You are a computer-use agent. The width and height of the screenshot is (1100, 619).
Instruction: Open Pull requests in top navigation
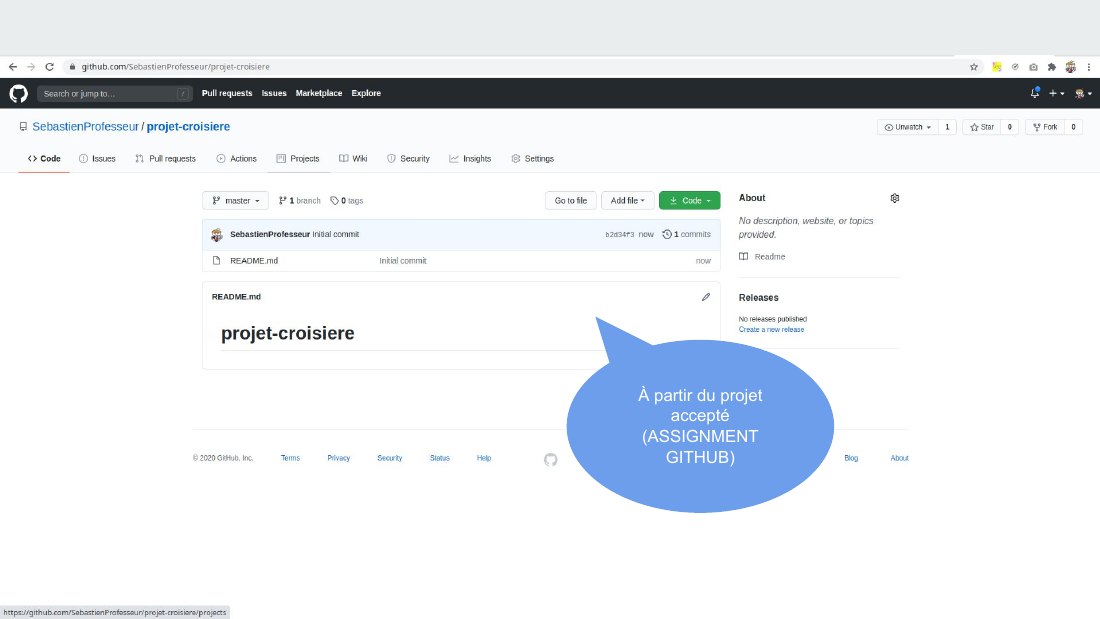coord(227,93)
